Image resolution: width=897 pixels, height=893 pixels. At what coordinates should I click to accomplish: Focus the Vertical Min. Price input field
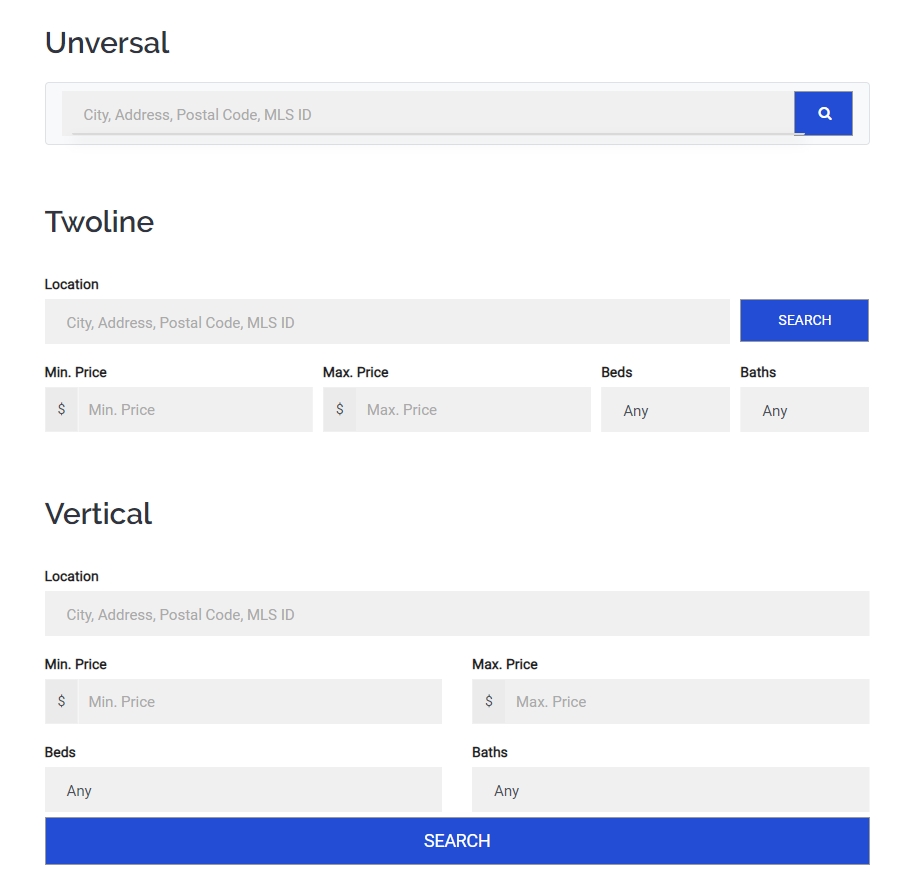click(259, 702)
